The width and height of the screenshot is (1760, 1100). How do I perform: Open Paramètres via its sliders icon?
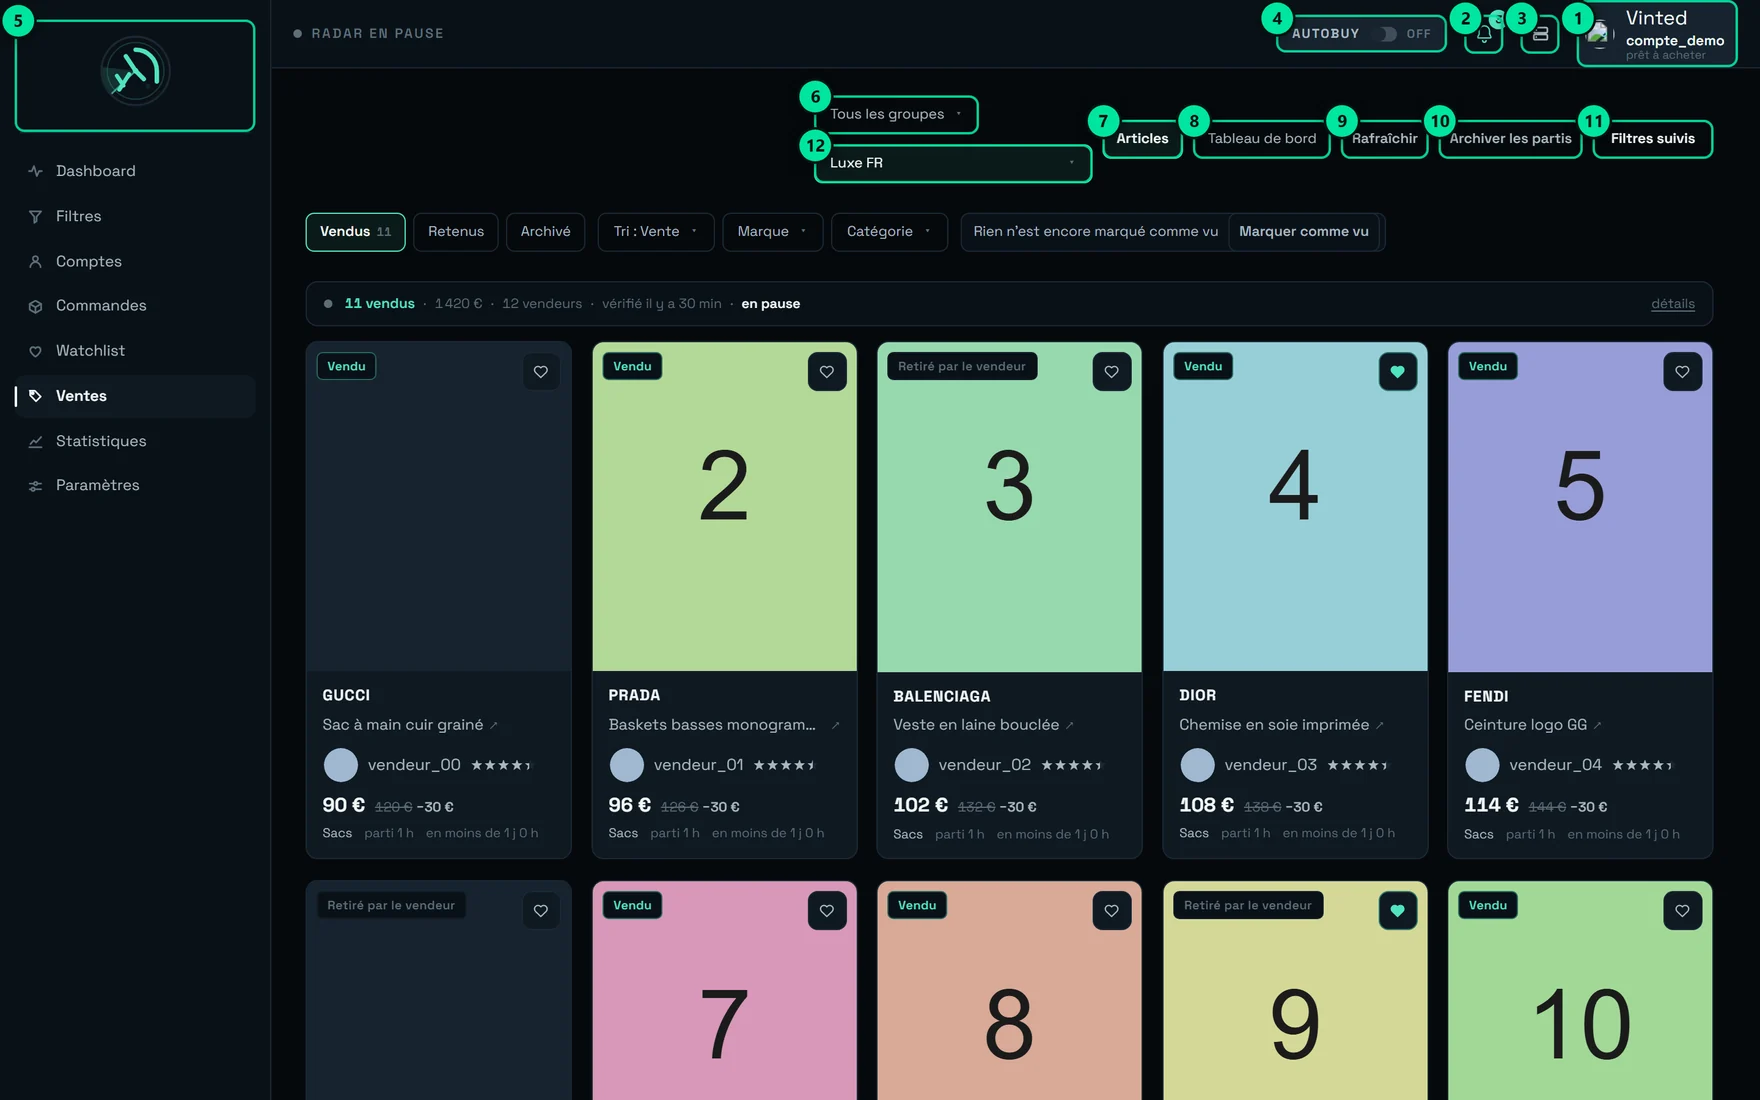35,486
